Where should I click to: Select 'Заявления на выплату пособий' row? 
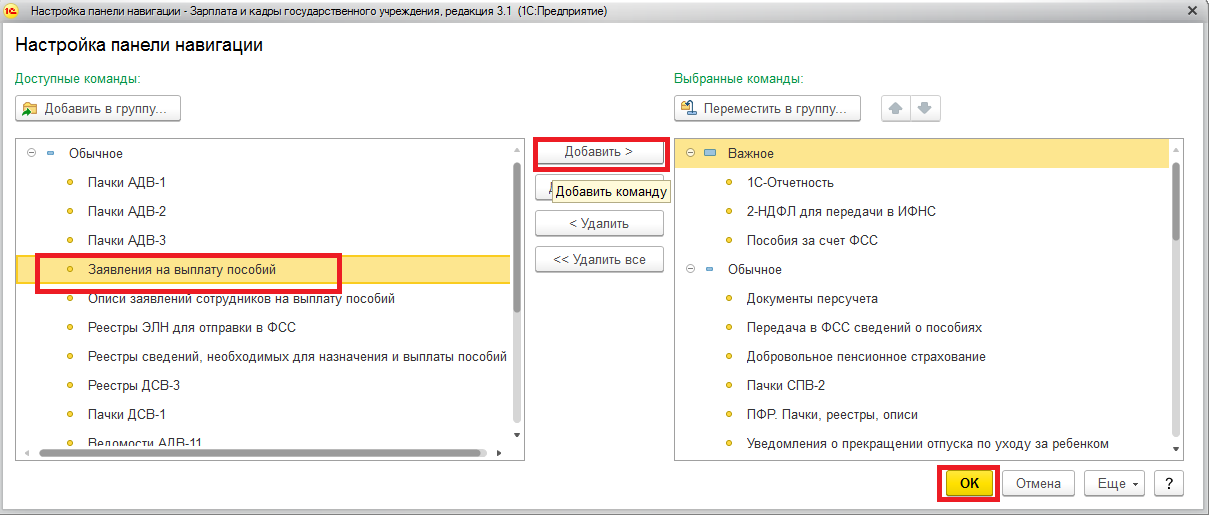pyautogui.click(x=264, y=269)
